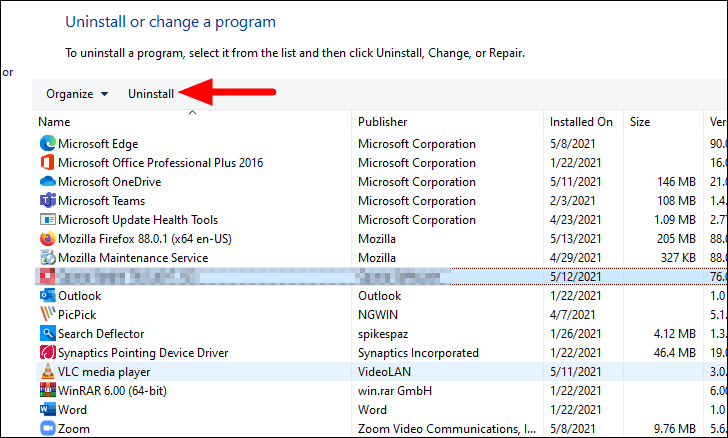Image resolution: width=728 pixels, height=438 pixels.
Task: Click the Mozilla Maintenance Service icon
Action: pos(47,257)
